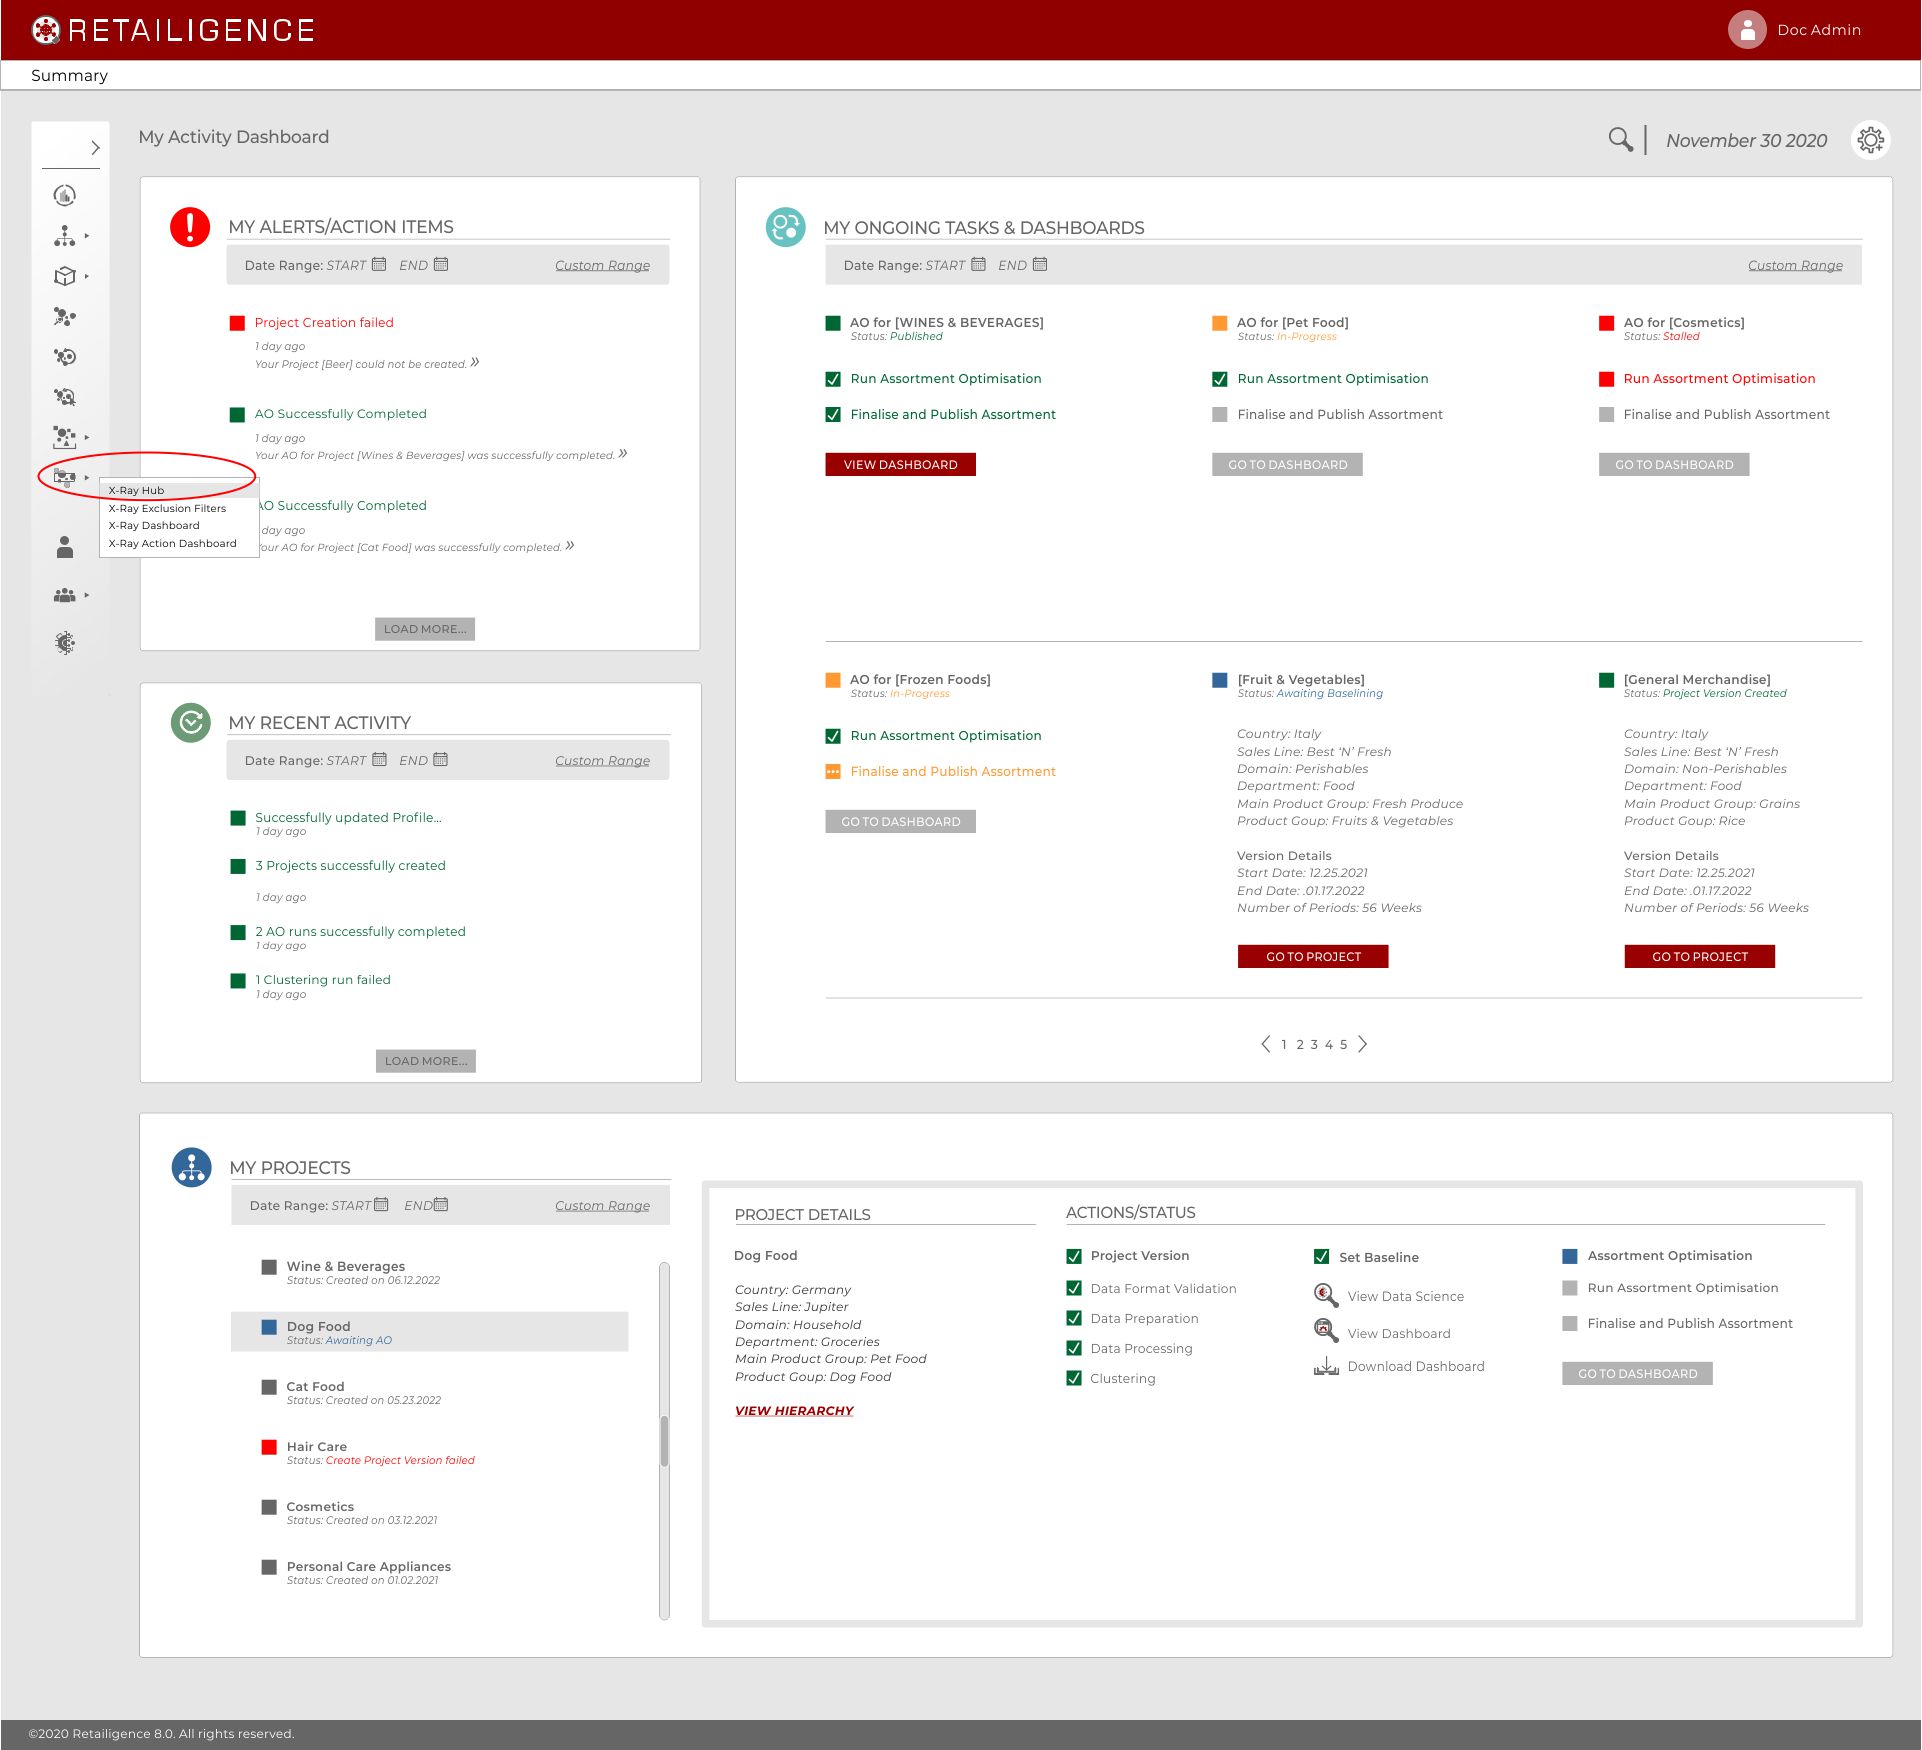This screenshot has height=1750, width=1922.
Task: Toggle Finalise and Publish checkbox under Wines & Beverages
Action: tap(833, 414)
